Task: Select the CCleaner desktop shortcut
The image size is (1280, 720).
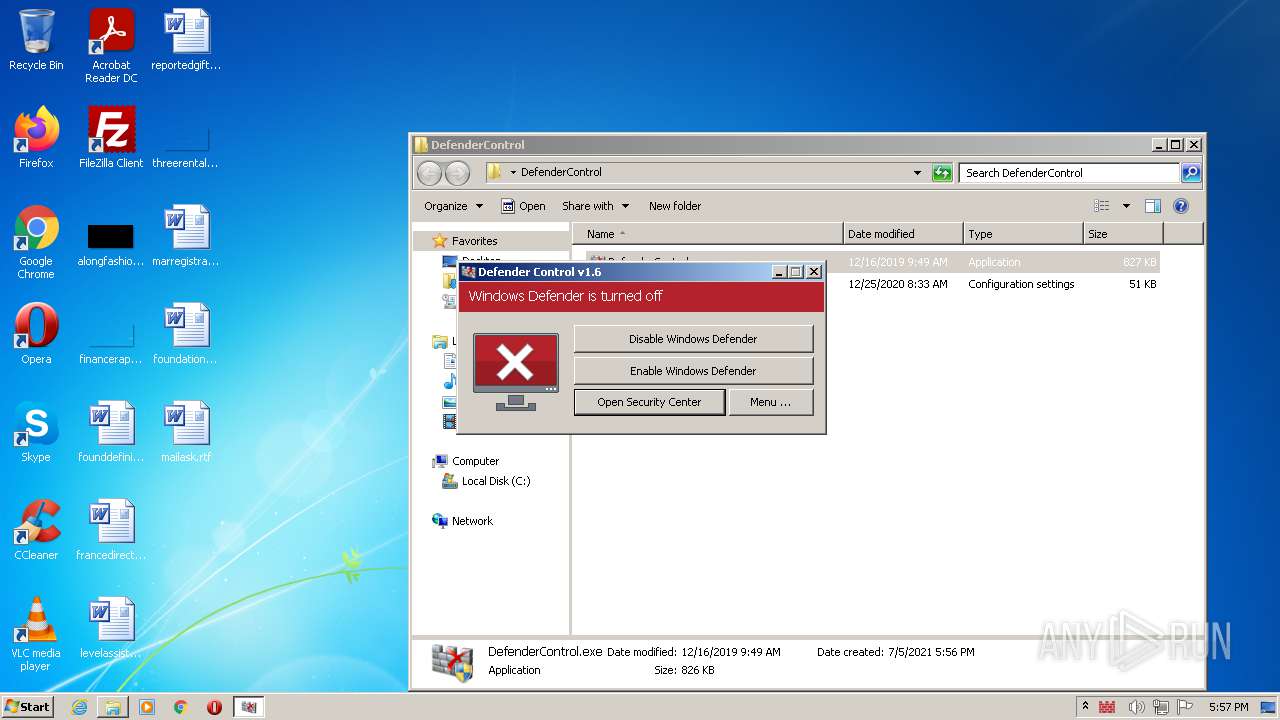Action: tap(36, 529)
